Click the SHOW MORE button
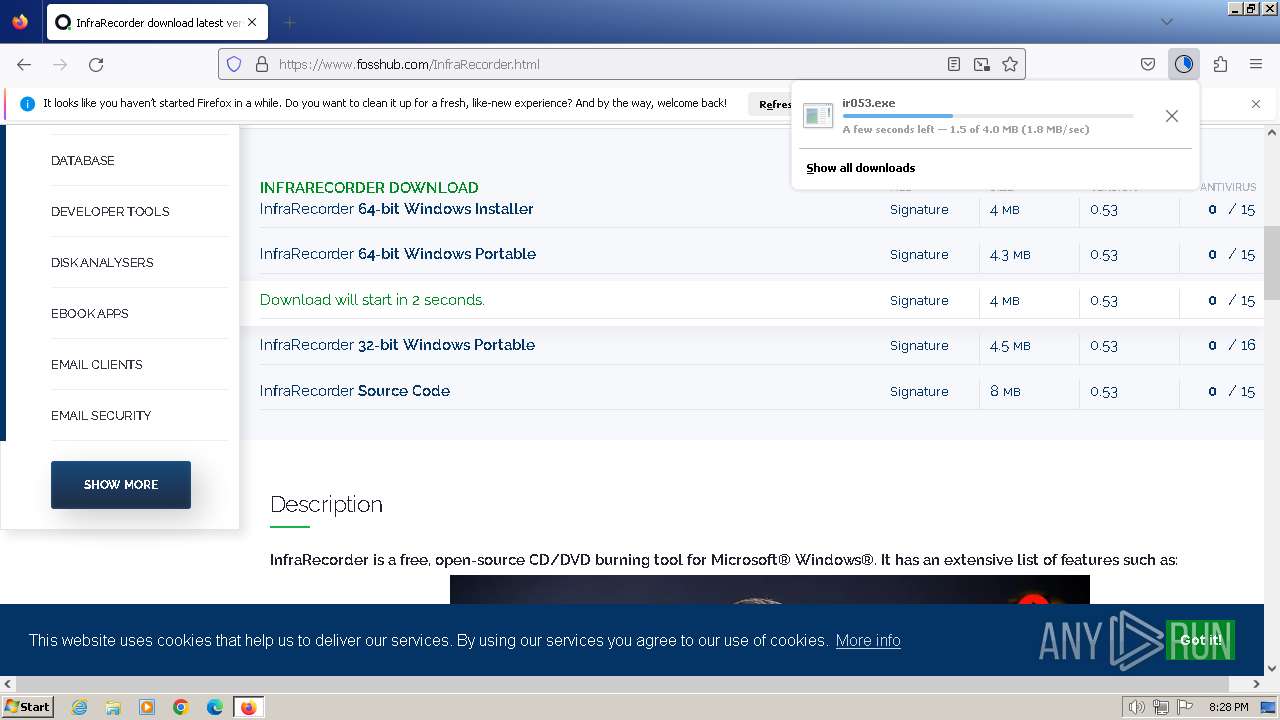The height and width of the screenshot is (720, 1280). tap(121, 484)
